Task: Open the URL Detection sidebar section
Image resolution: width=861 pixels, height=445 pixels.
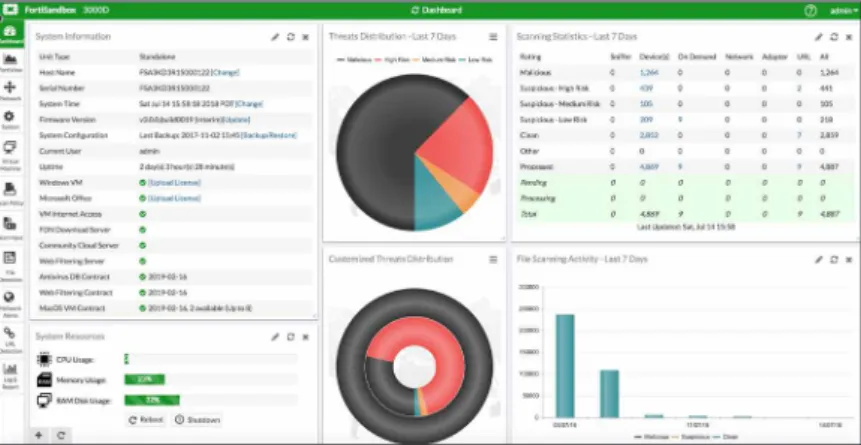Action: (x=10, y=340)
